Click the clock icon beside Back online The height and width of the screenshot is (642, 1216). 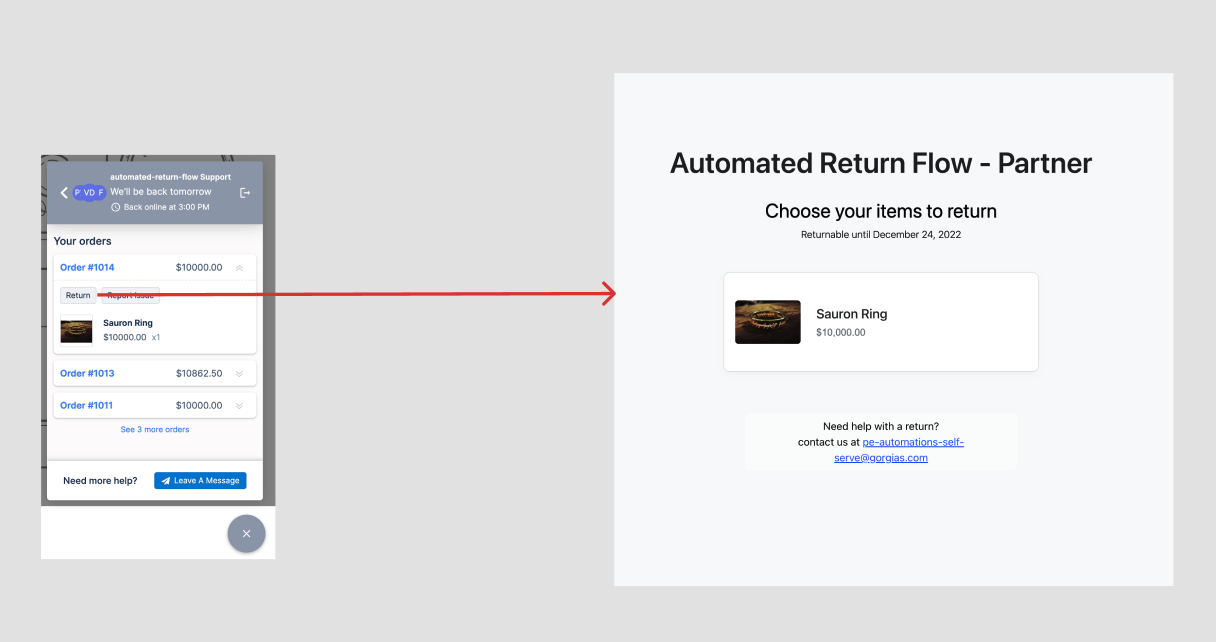point(115,207)
